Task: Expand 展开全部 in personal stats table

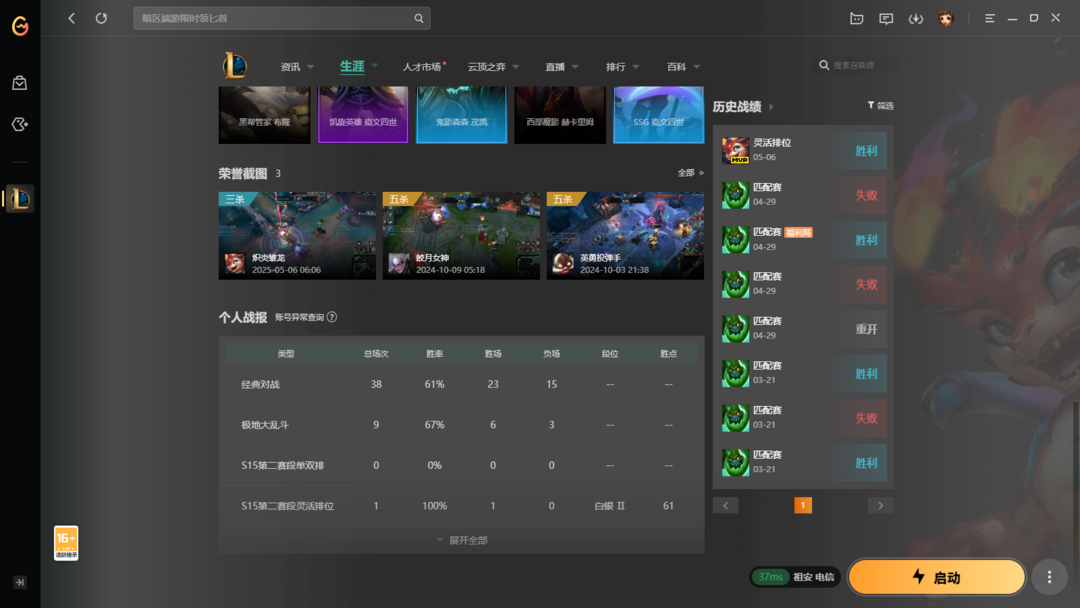Action: point(462,541)
